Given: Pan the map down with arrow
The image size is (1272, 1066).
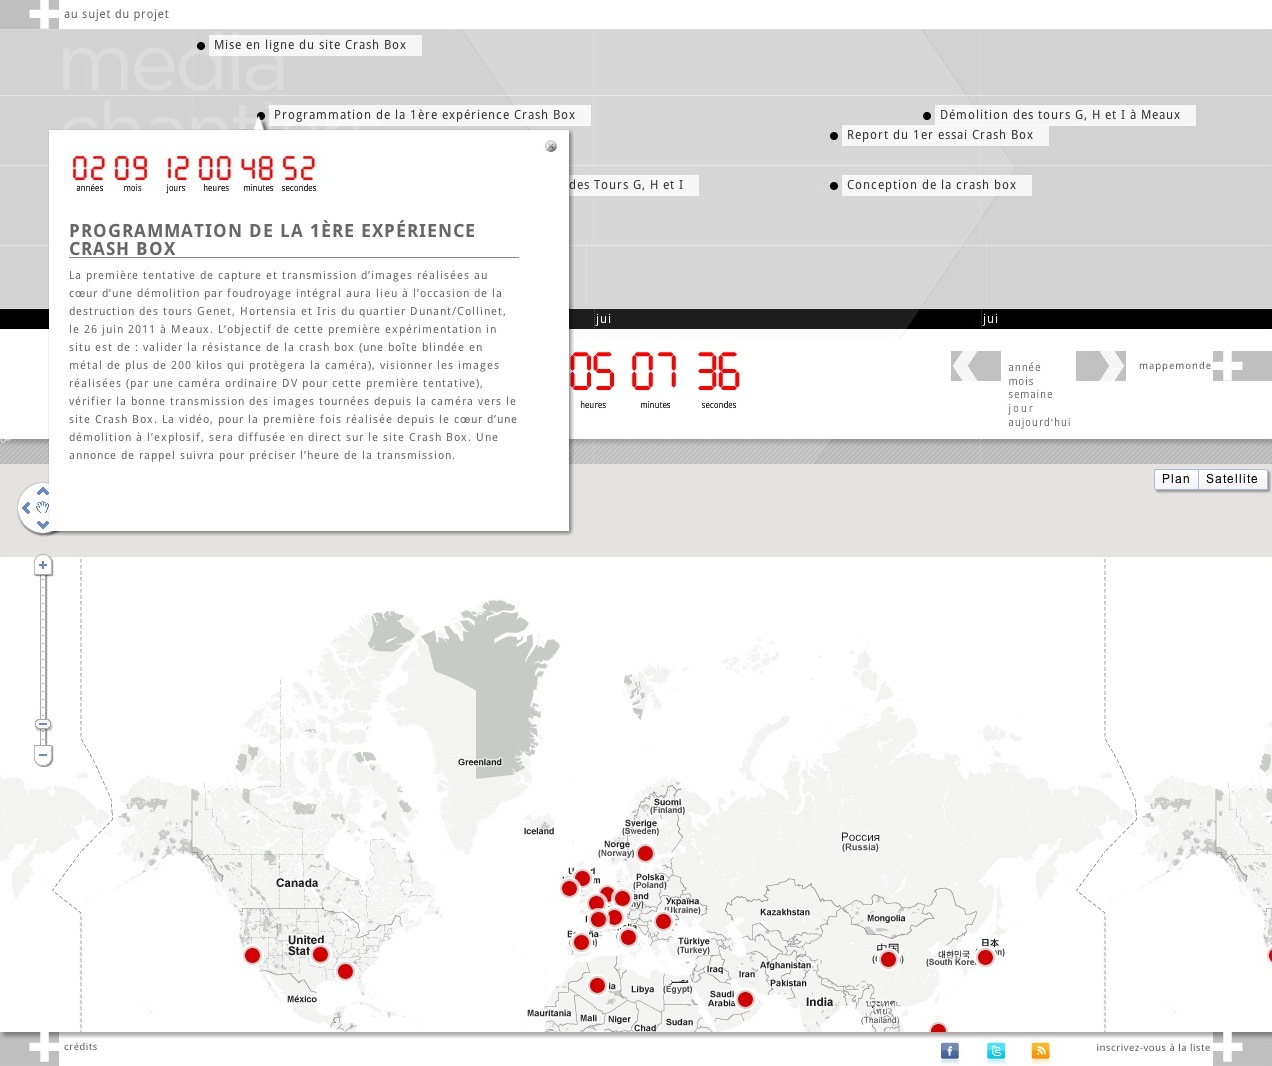Looking at the screenshot, I should click(43, 524).
